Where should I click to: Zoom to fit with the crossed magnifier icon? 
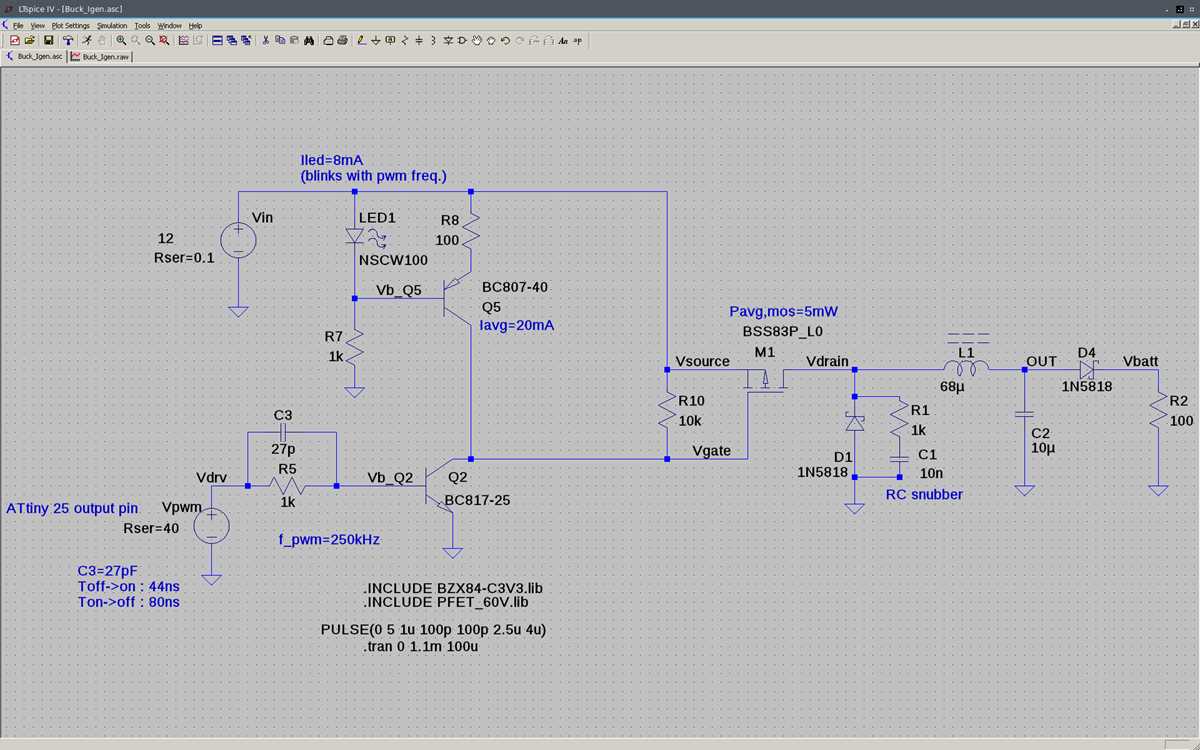coord(163,40)
